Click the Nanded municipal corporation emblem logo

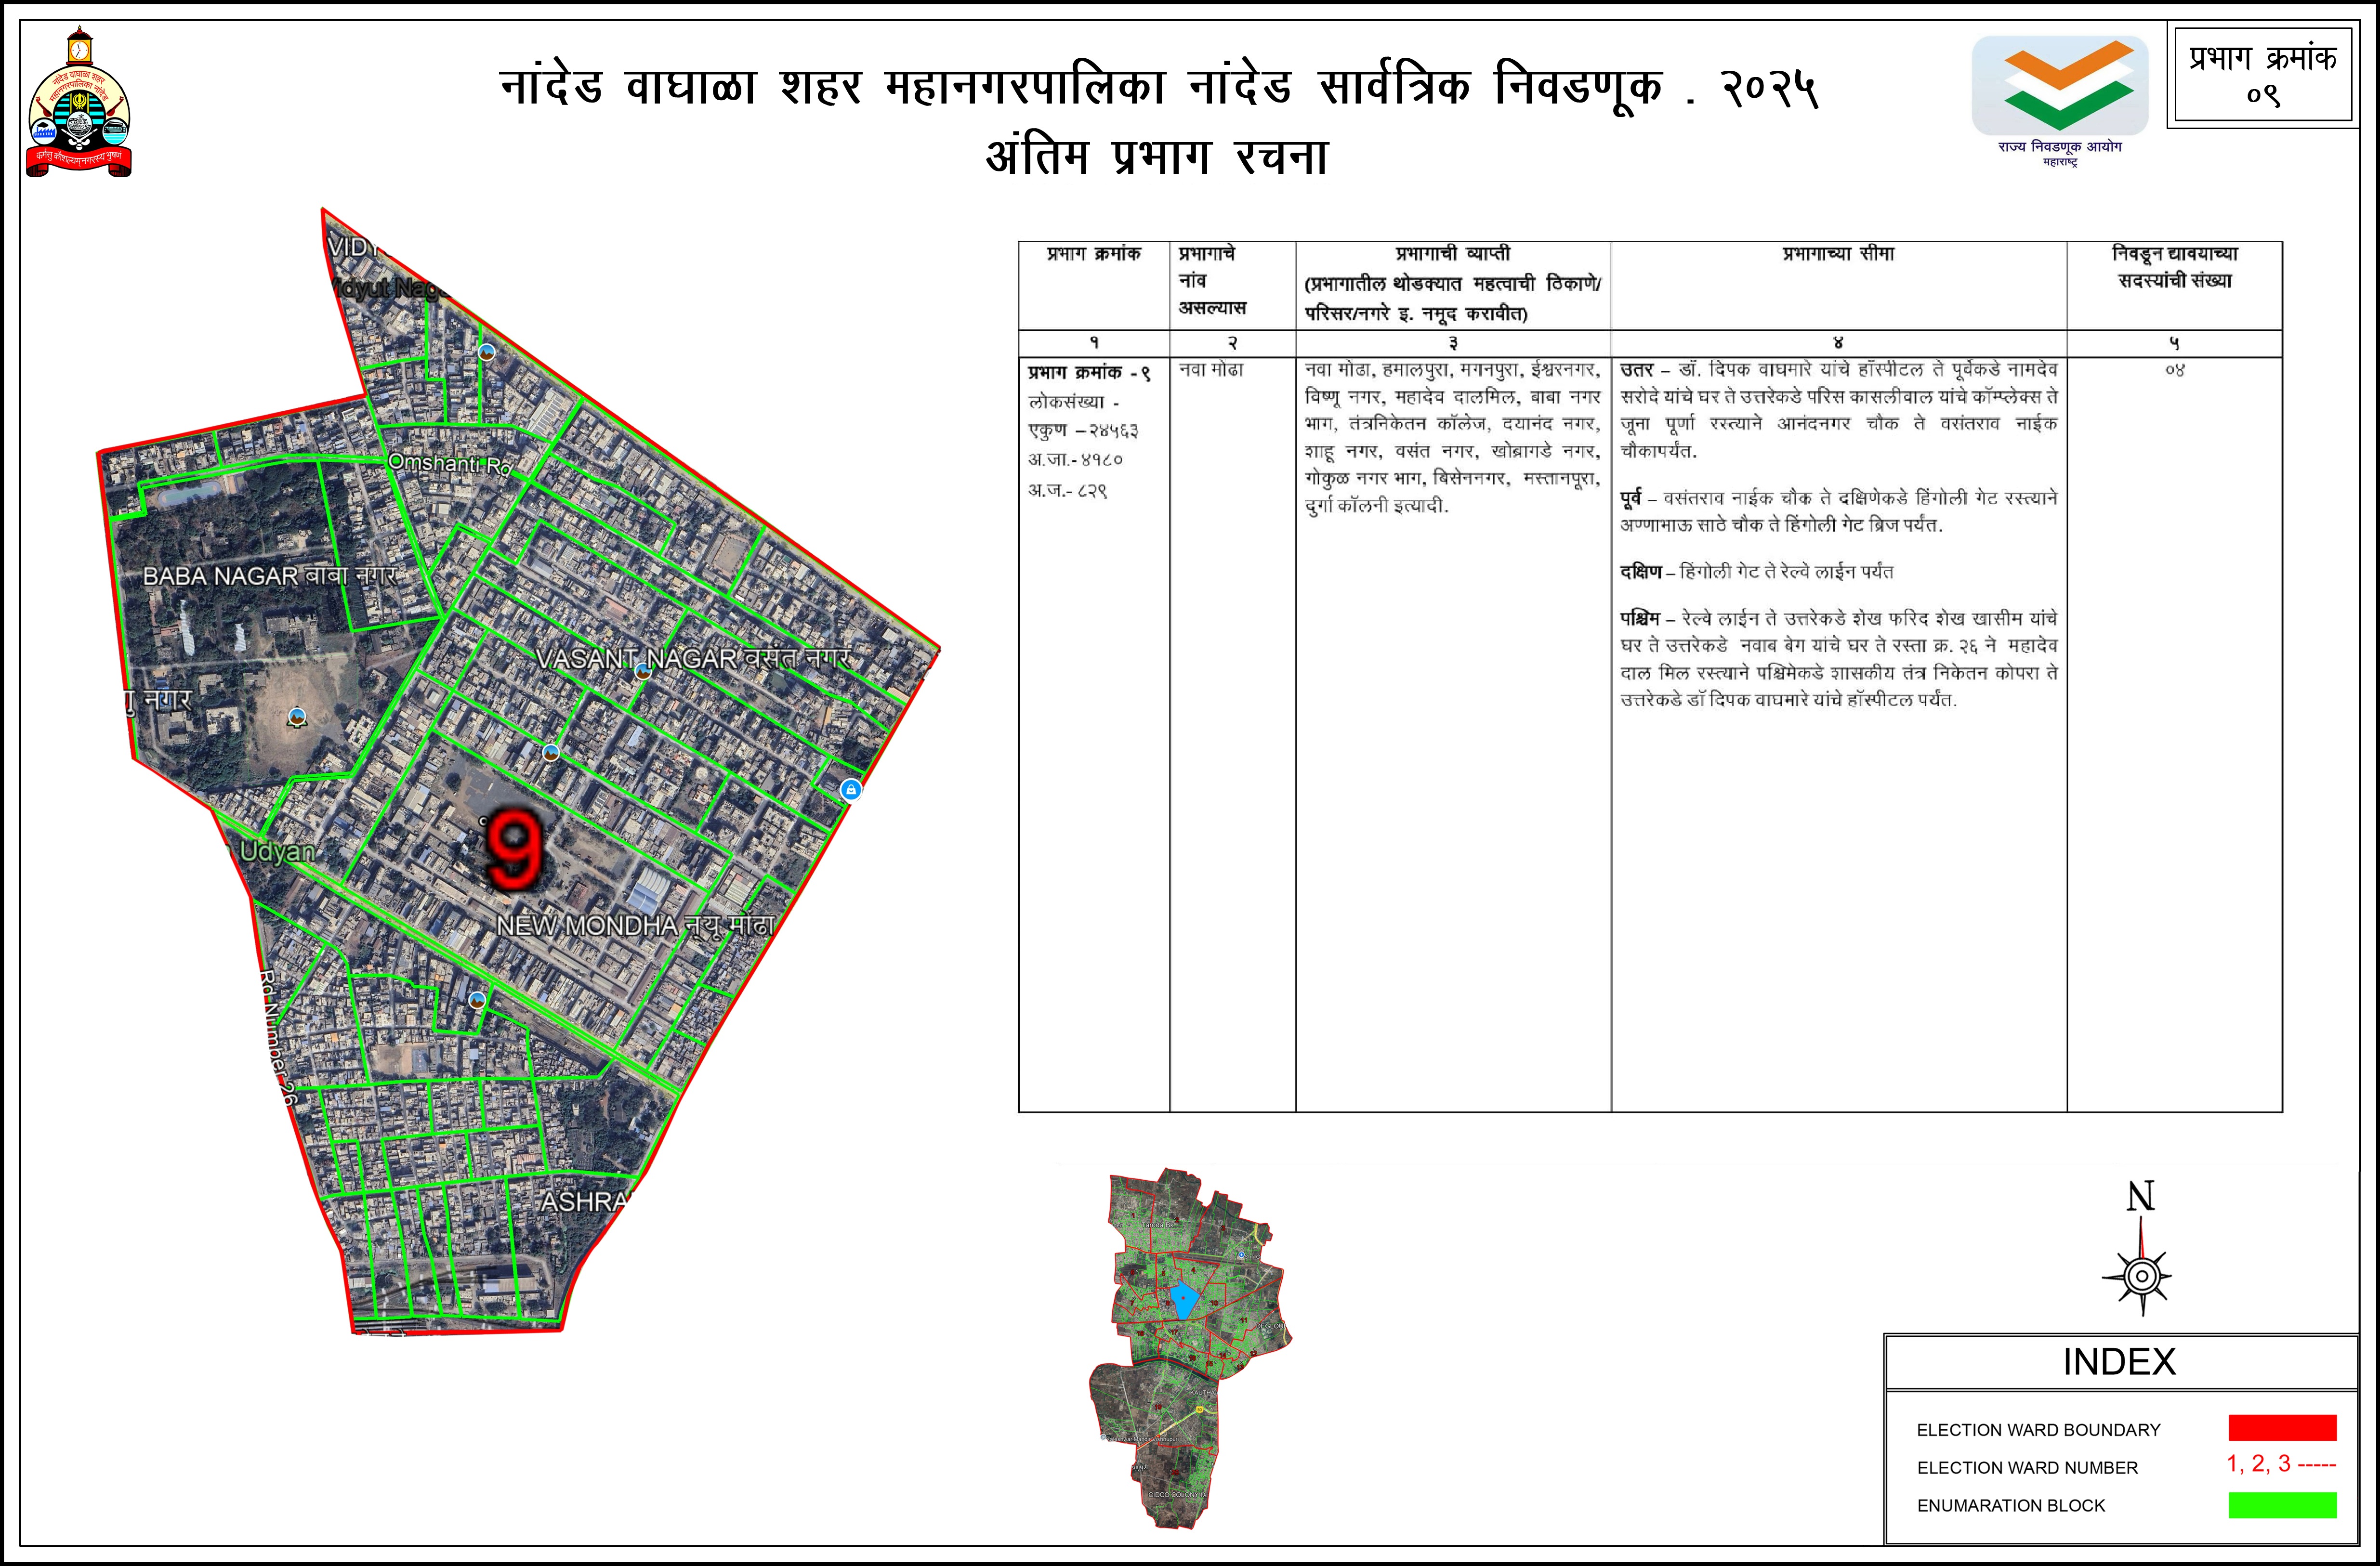(x=79, y=105)
